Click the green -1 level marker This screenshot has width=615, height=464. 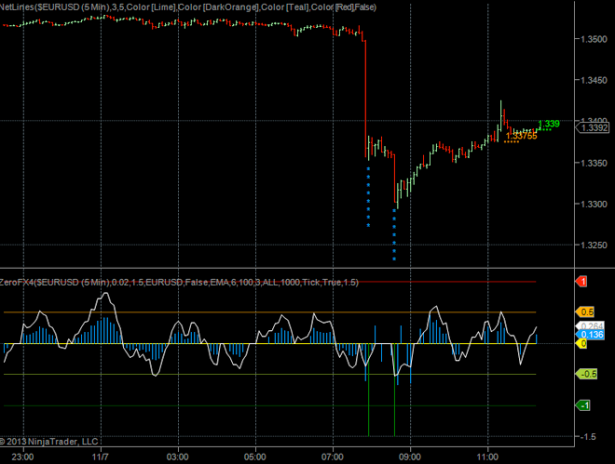click(583, 405)
